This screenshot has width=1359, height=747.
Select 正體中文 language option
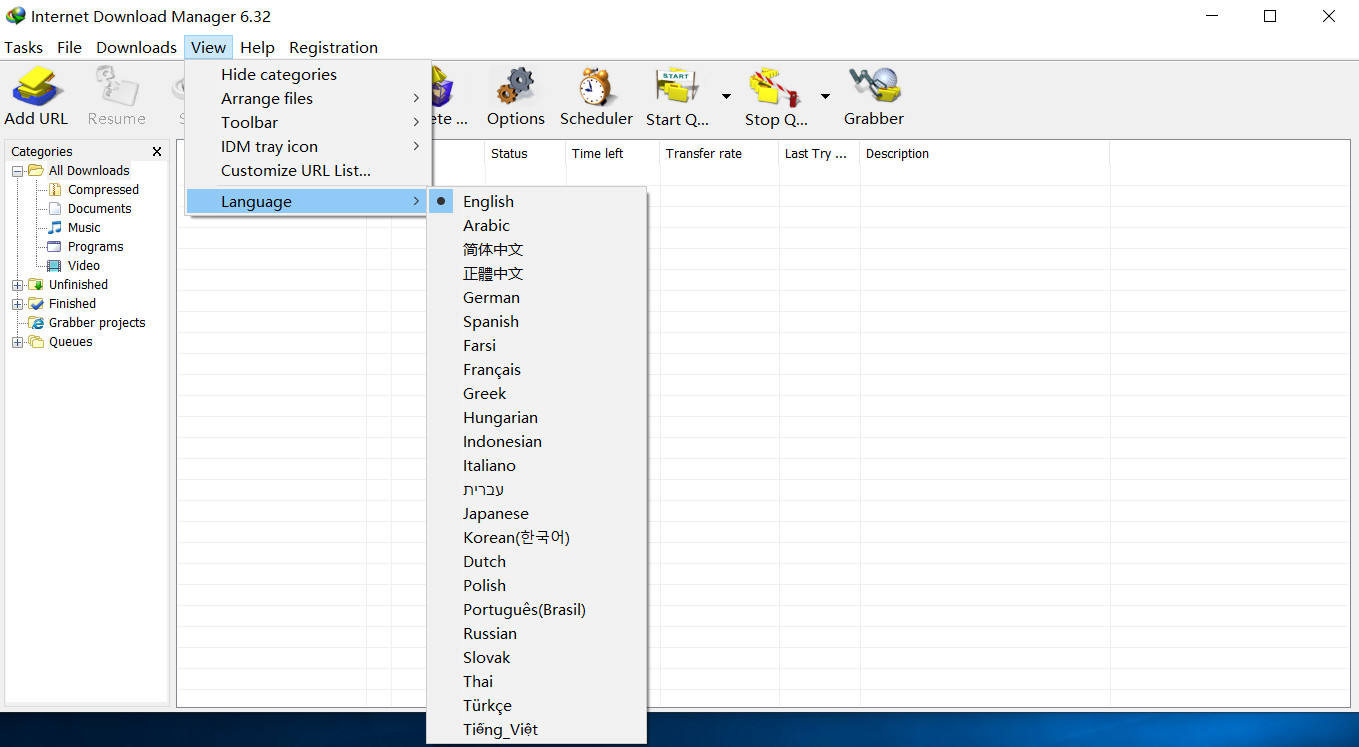click(537, 273)
